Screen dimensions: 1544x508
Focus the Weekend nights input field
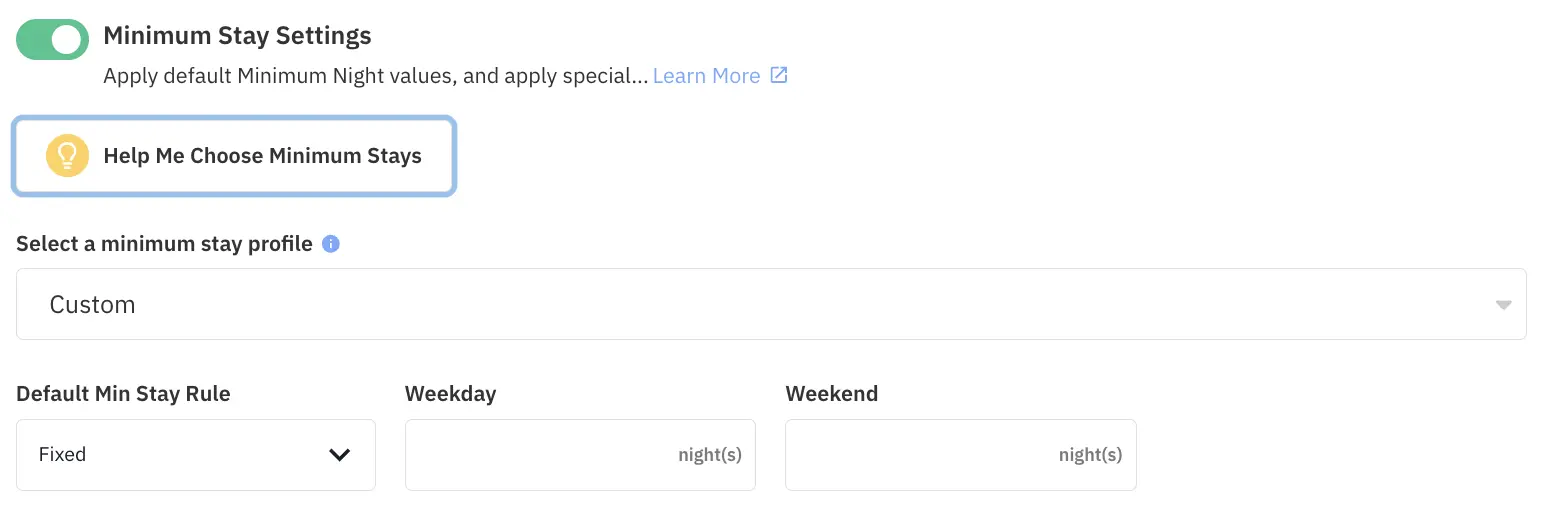920,455
